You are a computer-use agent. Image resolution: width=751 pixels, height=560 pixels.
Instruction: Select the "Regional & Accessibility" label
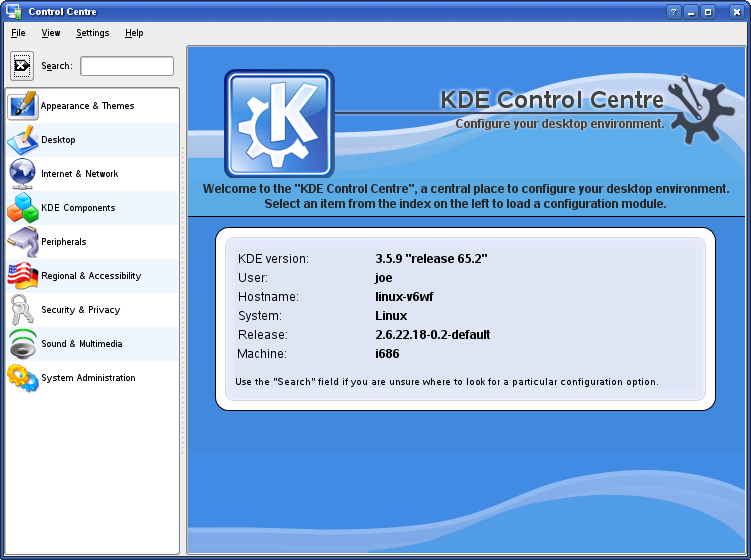click(x=91, y=276)
